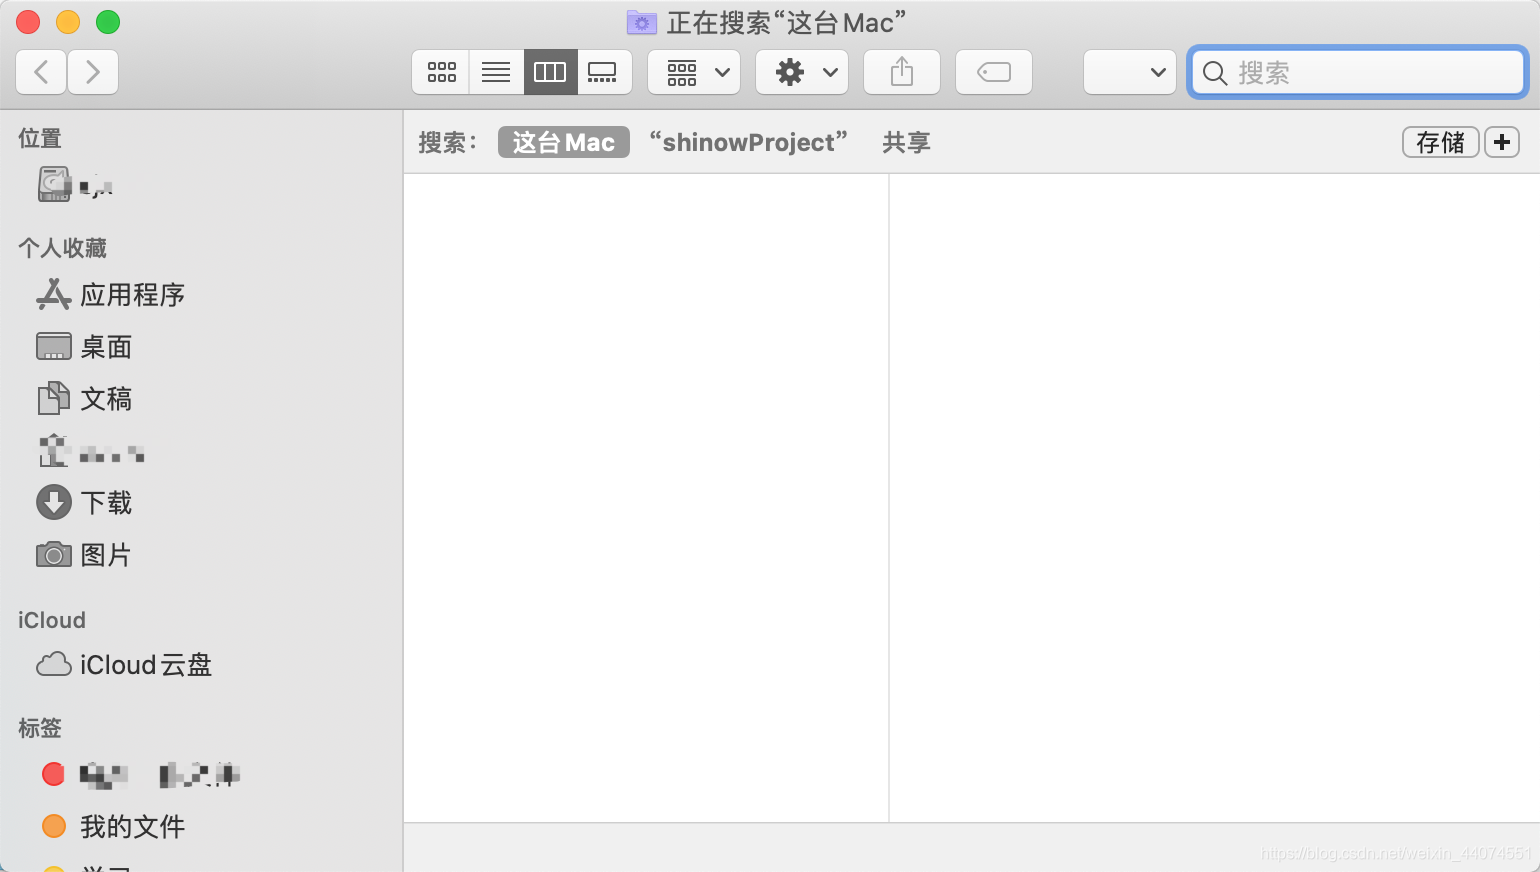
Task: Switch to list view
Action: tap(496, 72)
